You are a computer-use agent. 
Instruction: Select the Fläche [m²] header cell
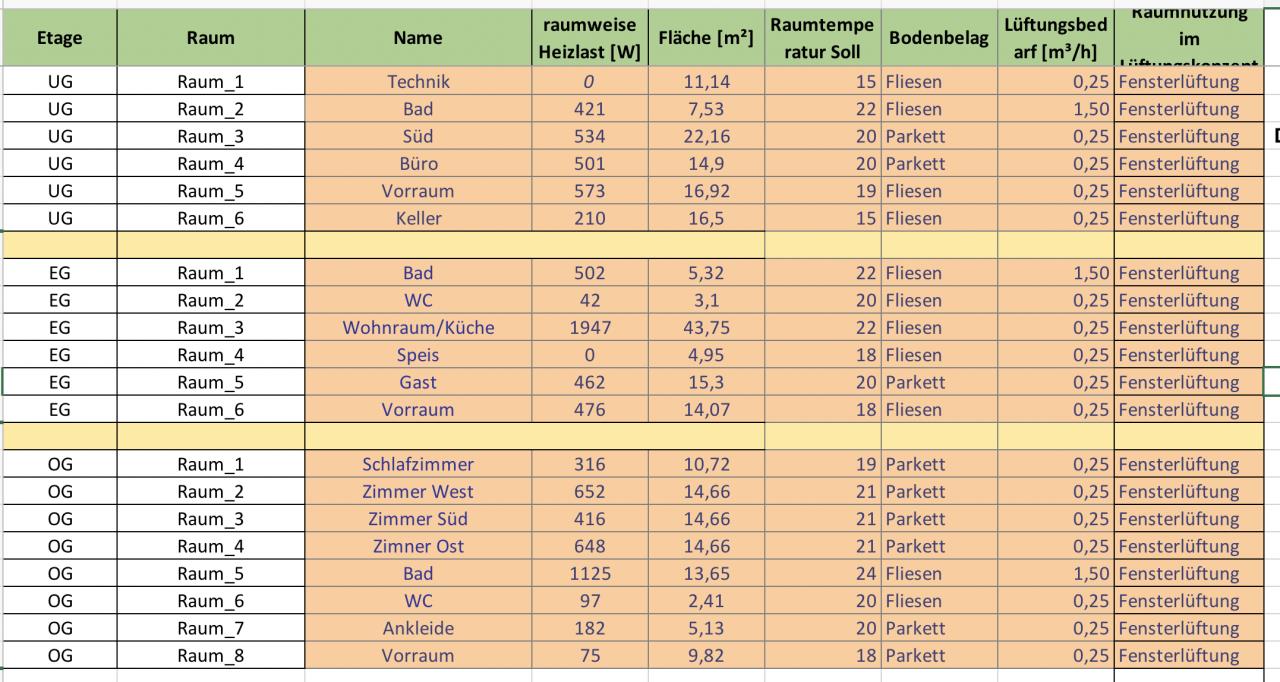point(706,38)
